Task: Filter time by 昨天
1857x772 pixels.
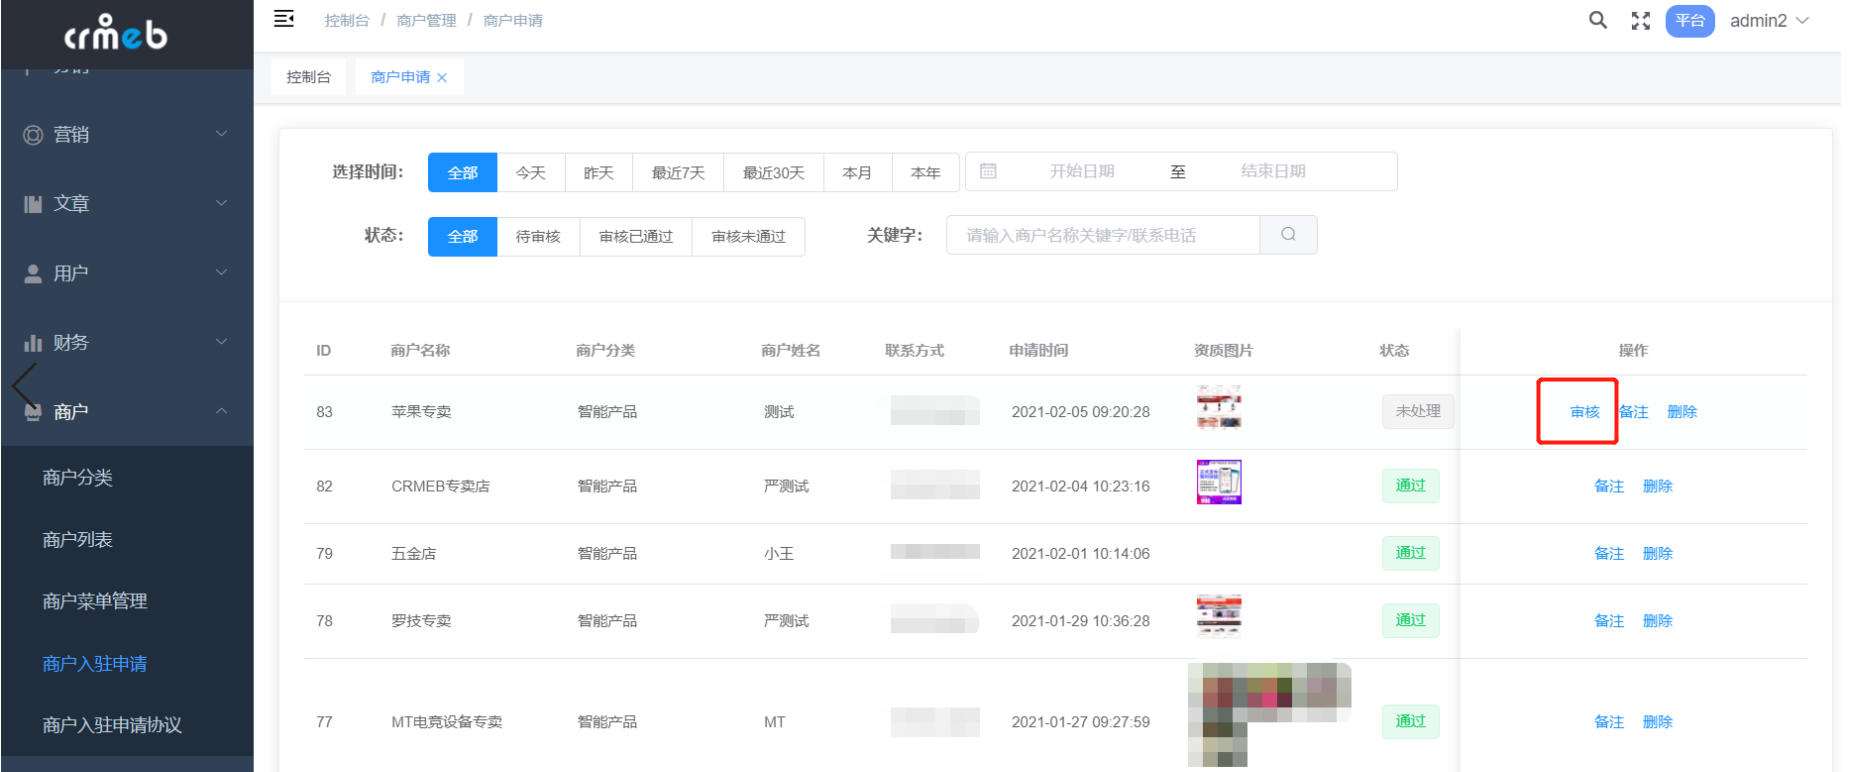Action: click(599, 172)
